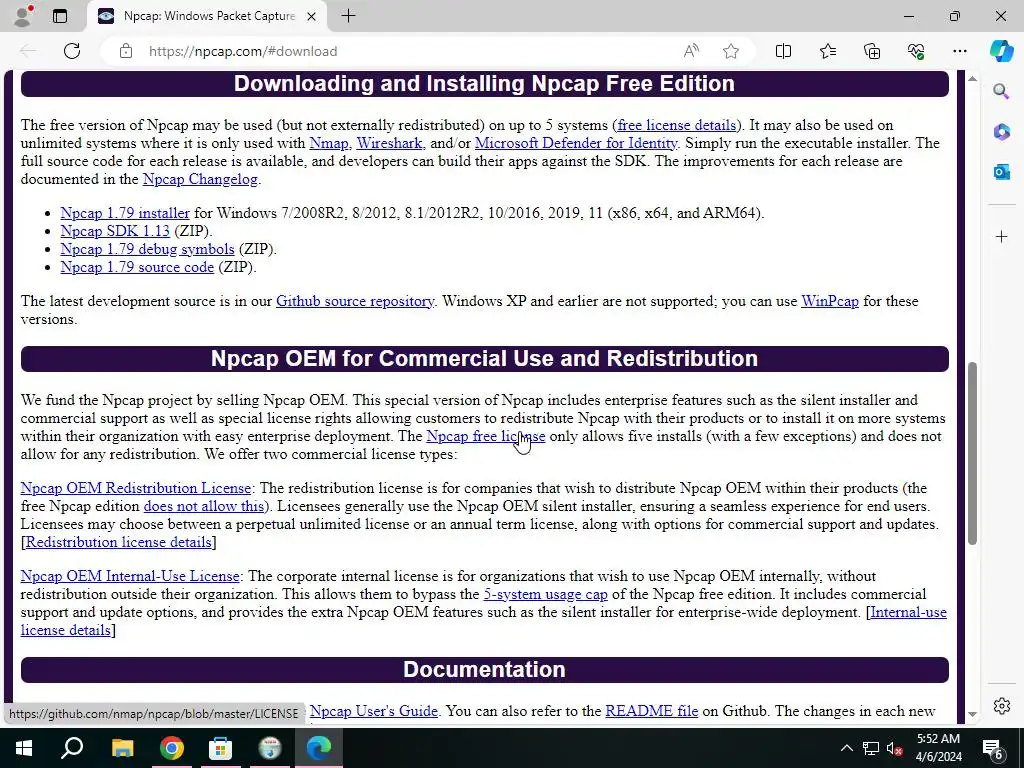Follow the 5-system usage cap link
Viewport: 1024px width, 768px height.
tap(545, 594)
